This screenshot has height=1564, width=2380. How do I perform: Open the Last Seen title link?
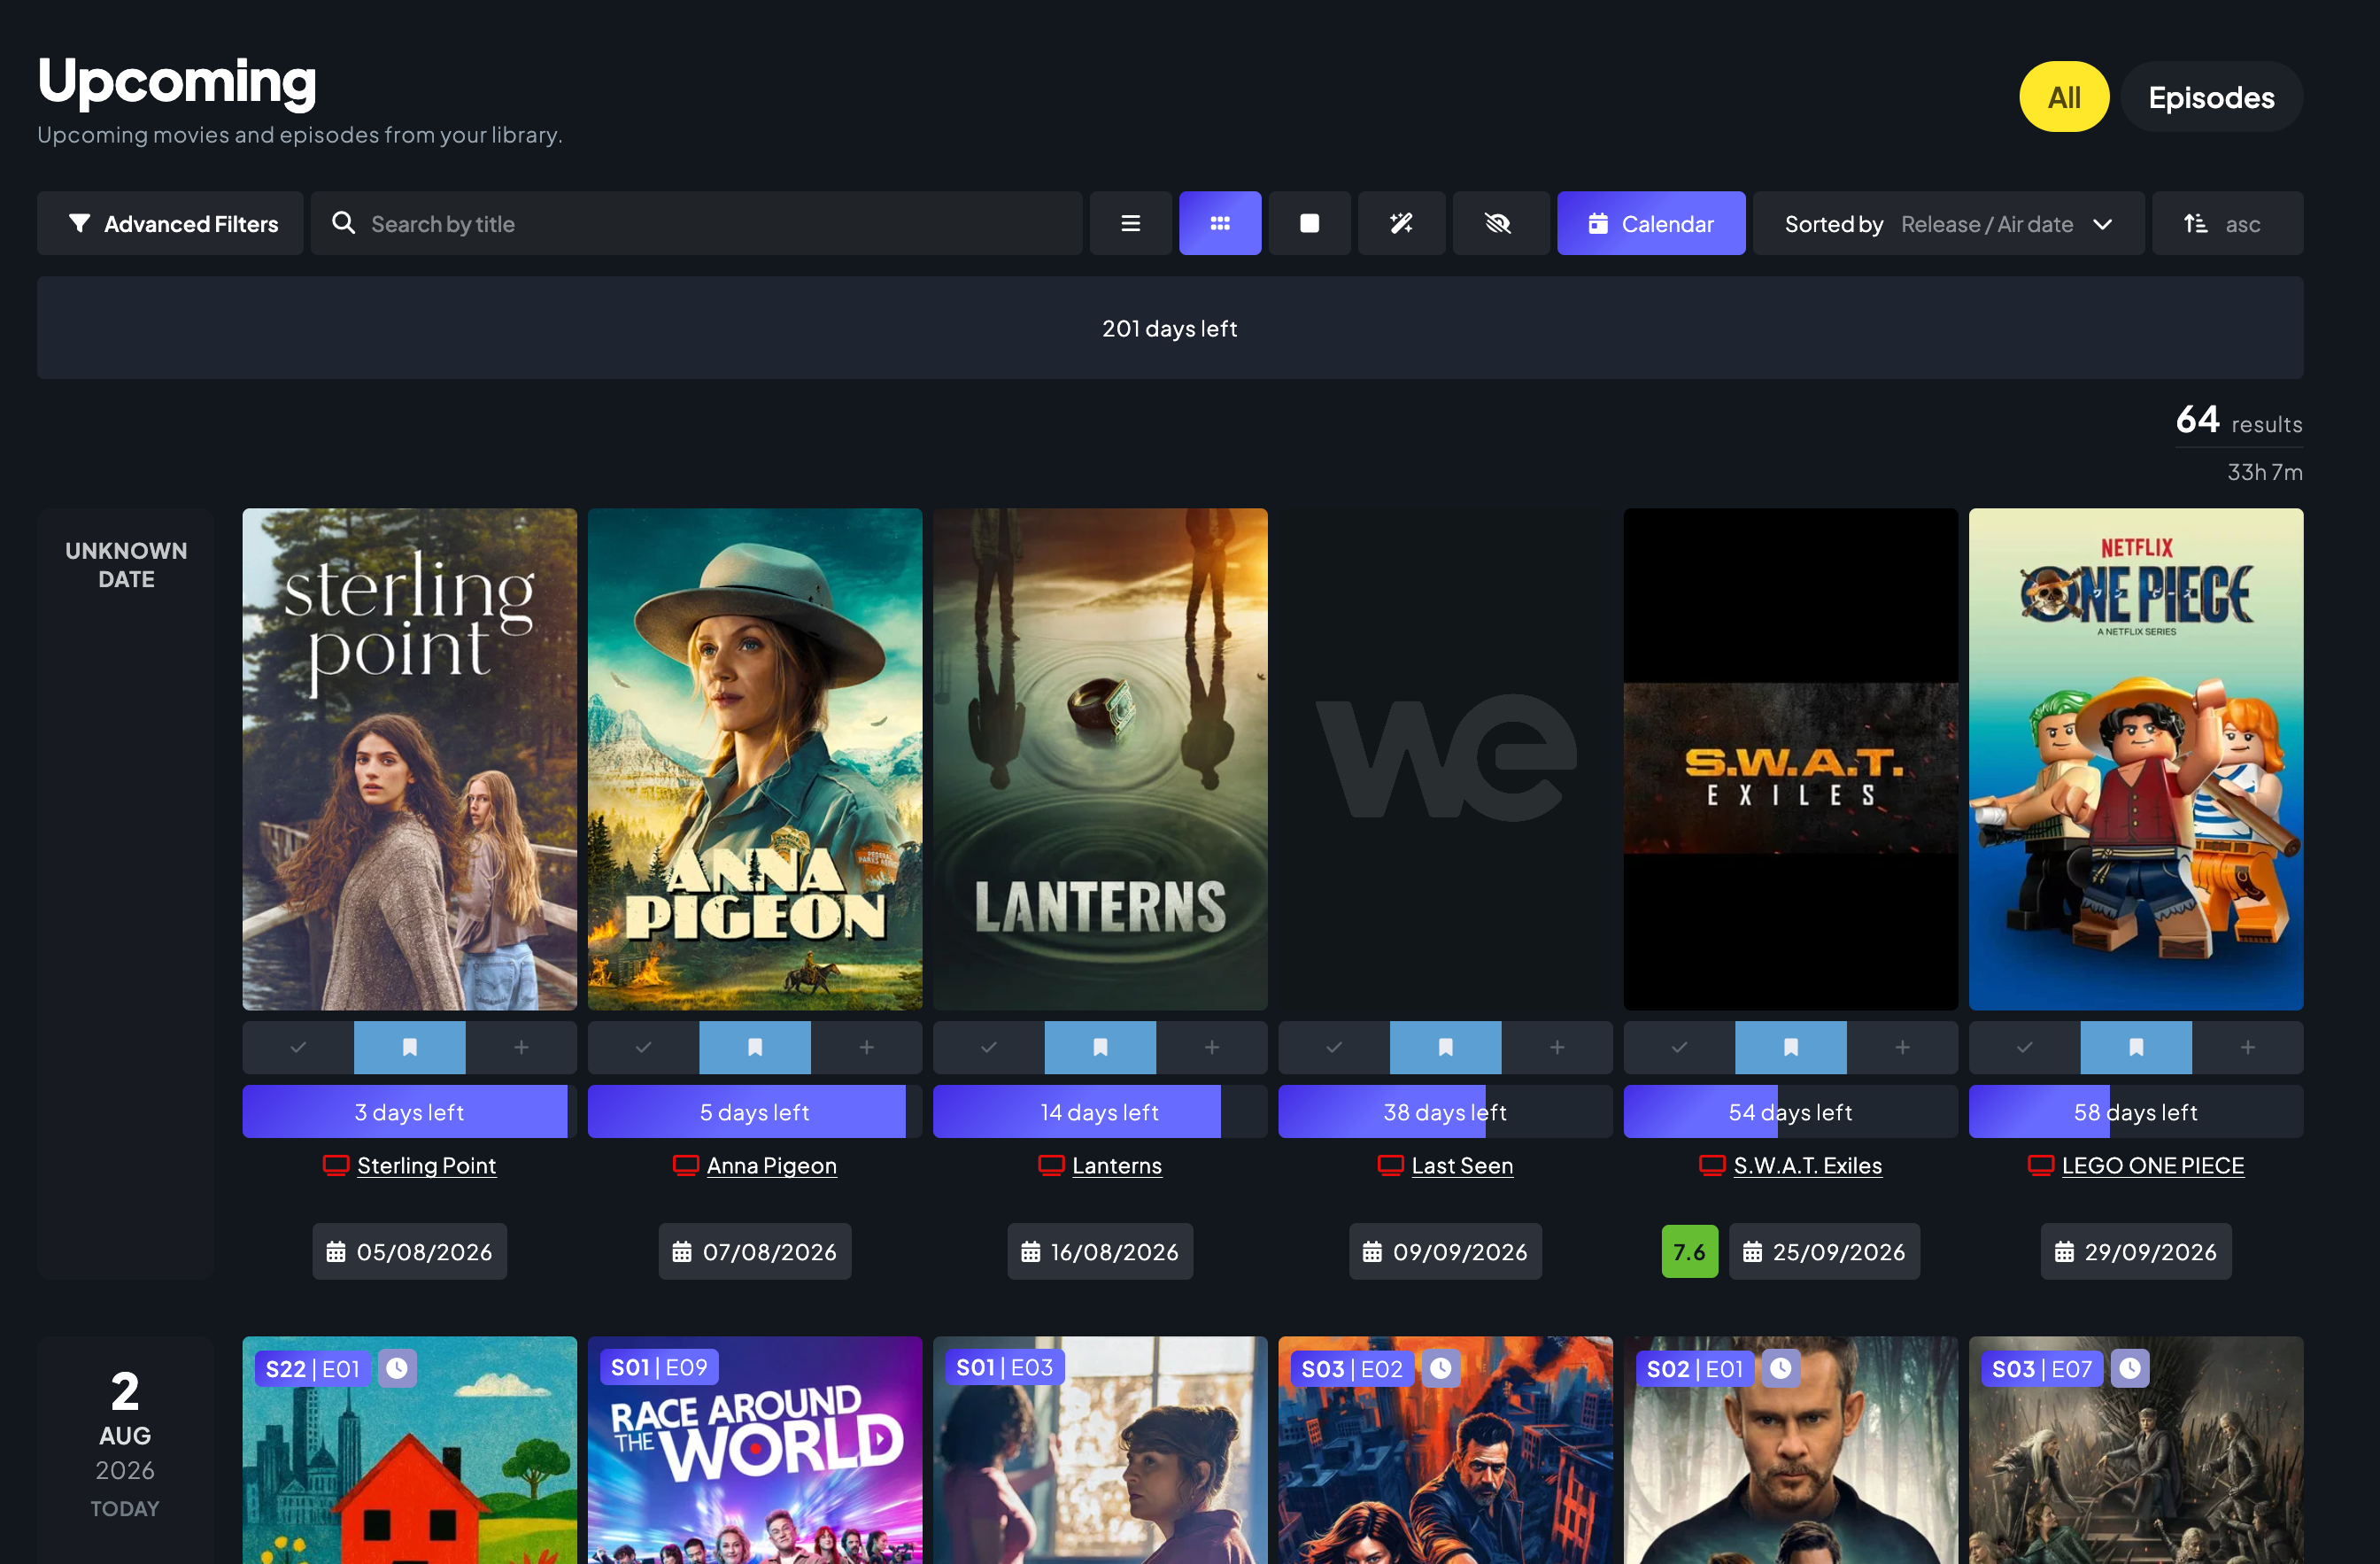pyautogui.click(x=1462, y=1165)
